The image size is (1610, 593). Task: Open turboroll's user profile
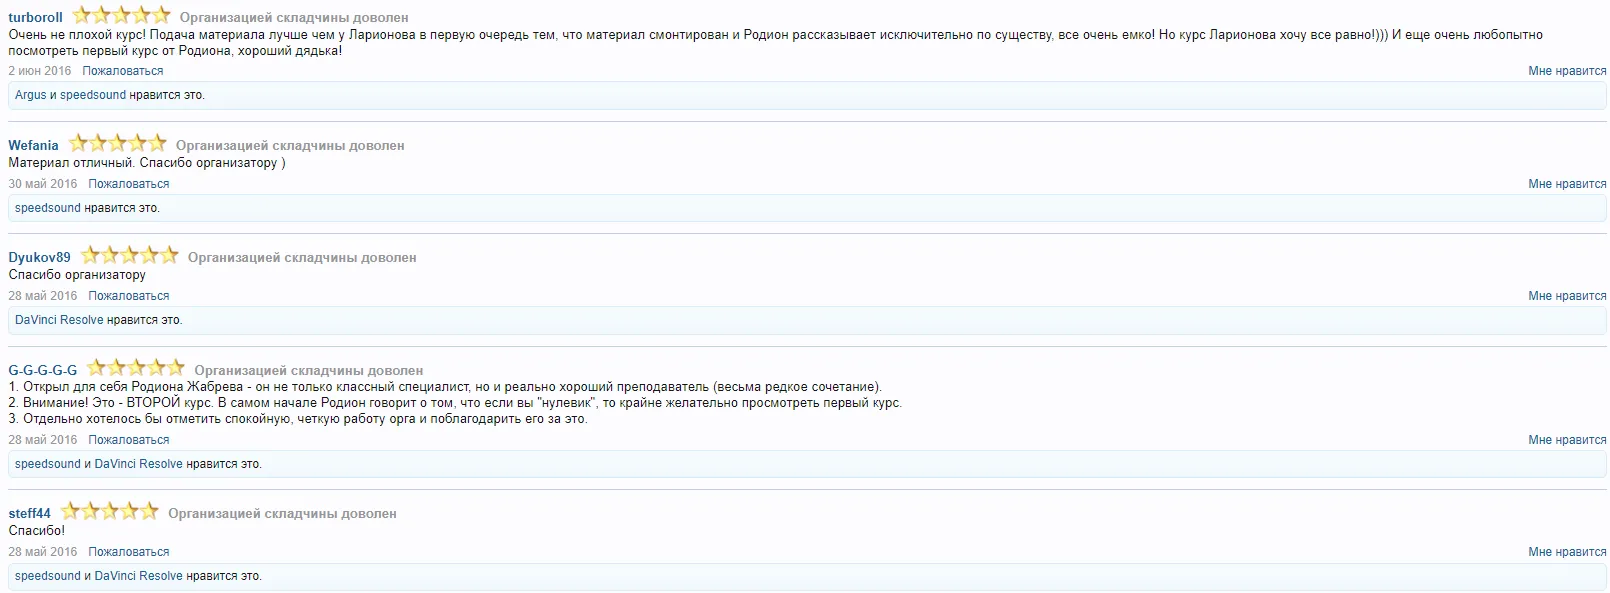(x=35, y=17)
